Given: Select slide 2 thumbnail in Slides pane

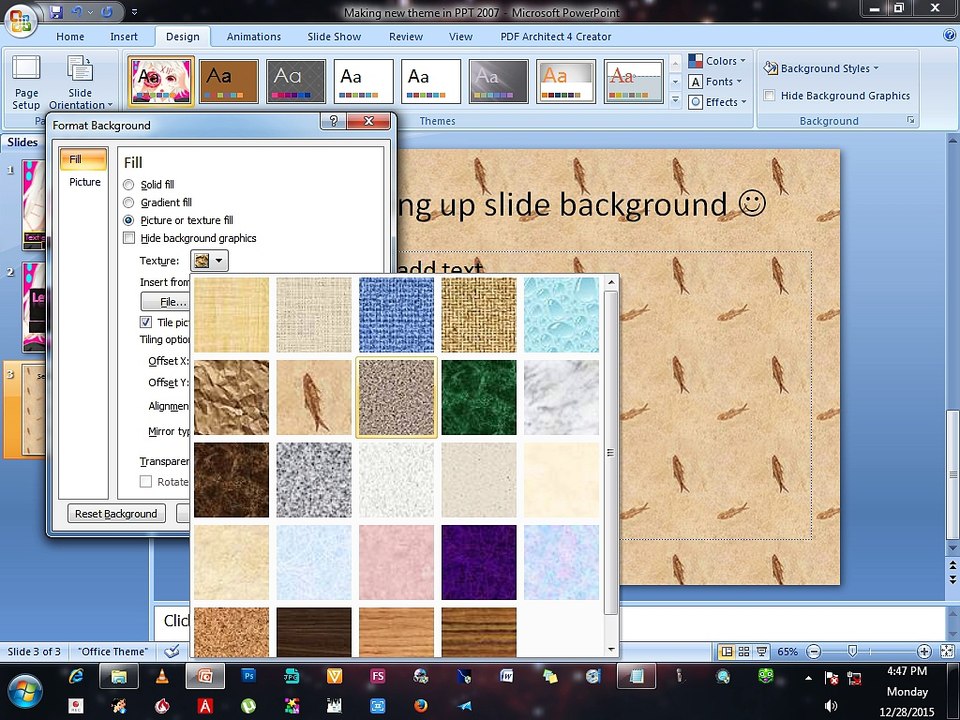Looking at the screenshot, I should (33, 307).
